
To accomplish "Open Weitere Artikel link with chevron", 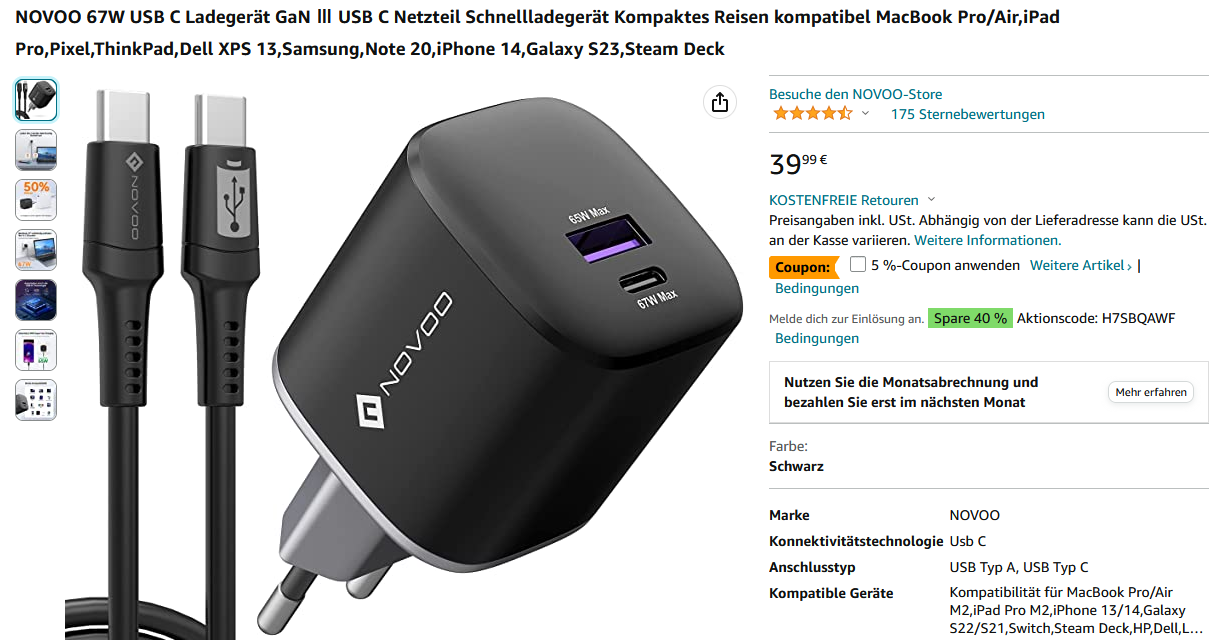I will [x=1081, y=265].
